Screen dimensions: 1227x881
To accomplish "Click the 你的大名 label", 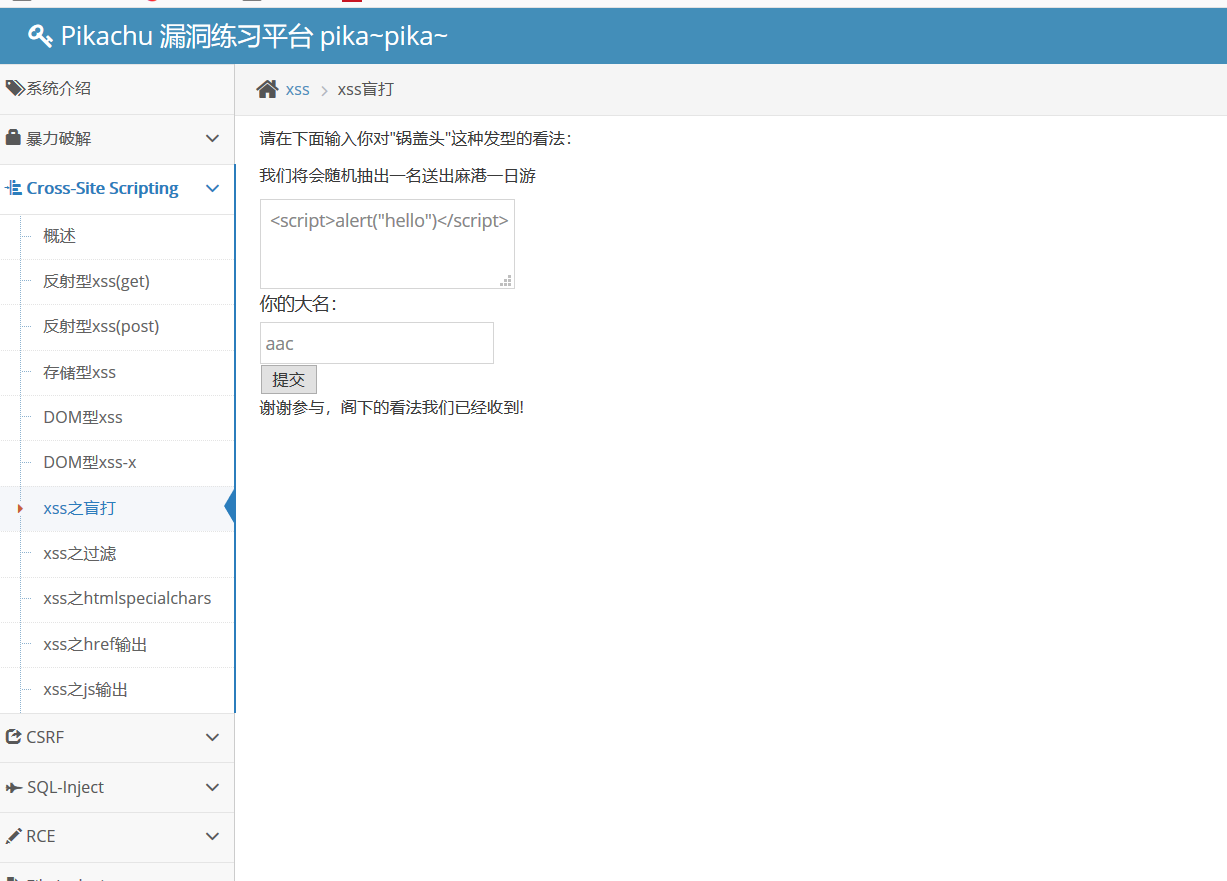I will coord(298,304).
